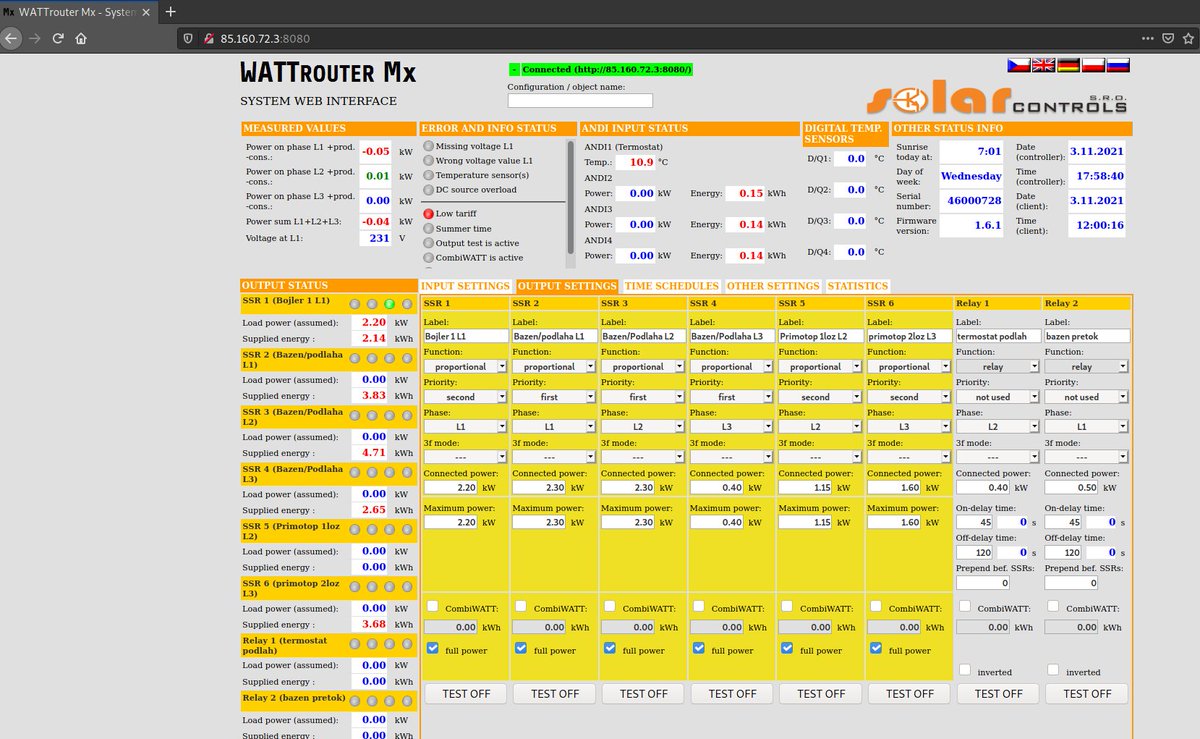The image size is (1200, 739).
Task: Open the Function dropdown for Relay 1
Action: click(998, 367)
